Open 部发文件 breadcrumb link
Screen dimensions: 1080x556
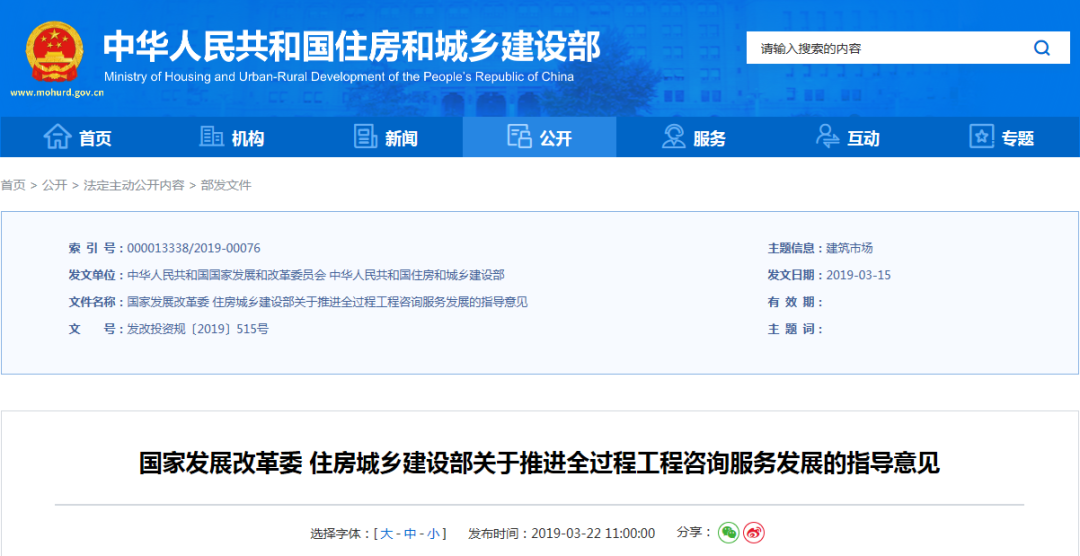[227, 185]
